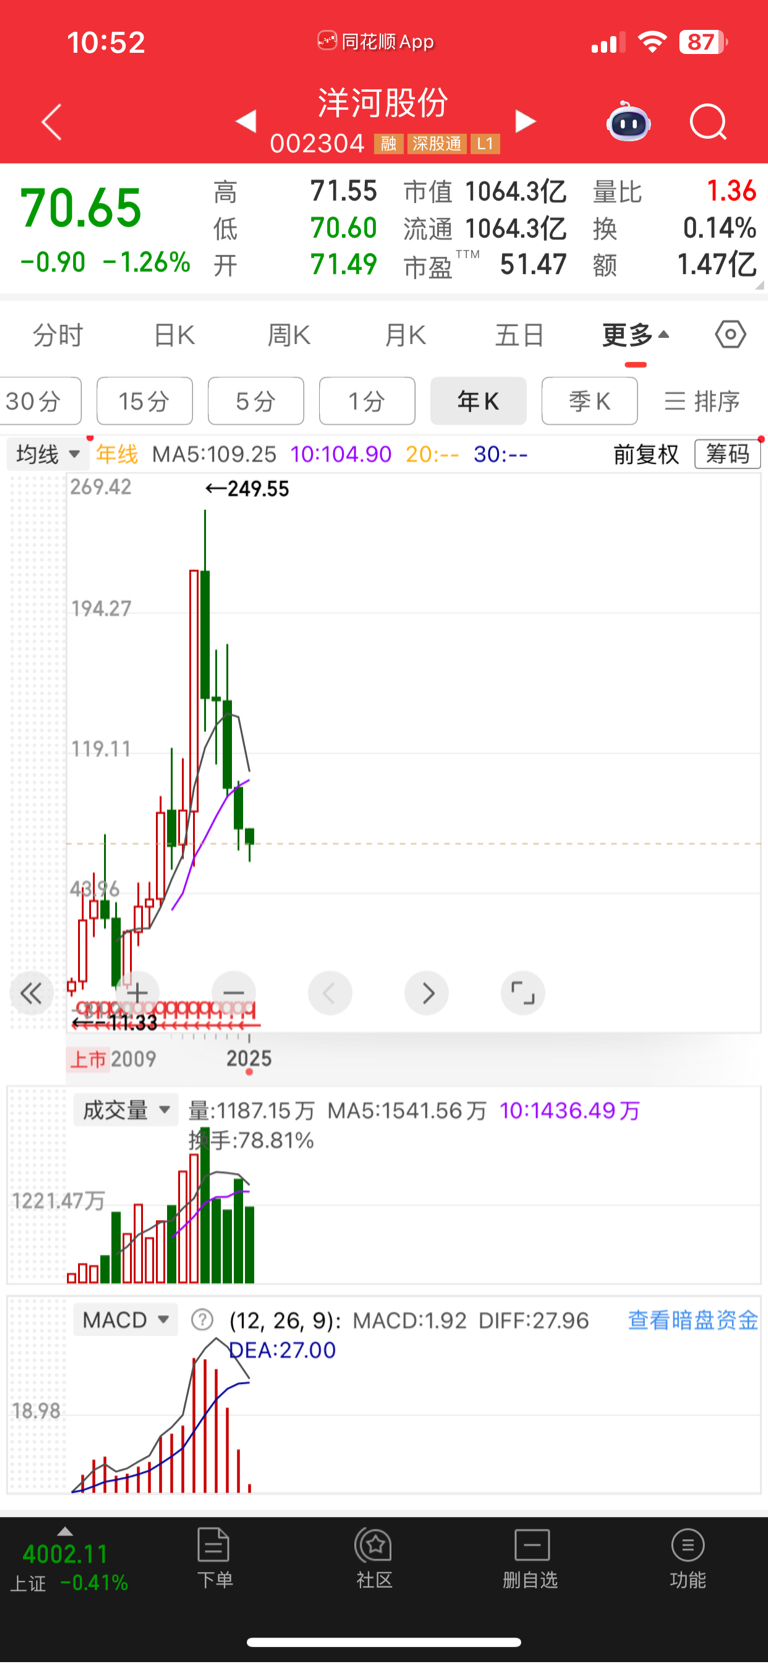Collapse chart toolbar with double-left arrow
This screenshot has height=1663, width=768.
pos(31,993)
